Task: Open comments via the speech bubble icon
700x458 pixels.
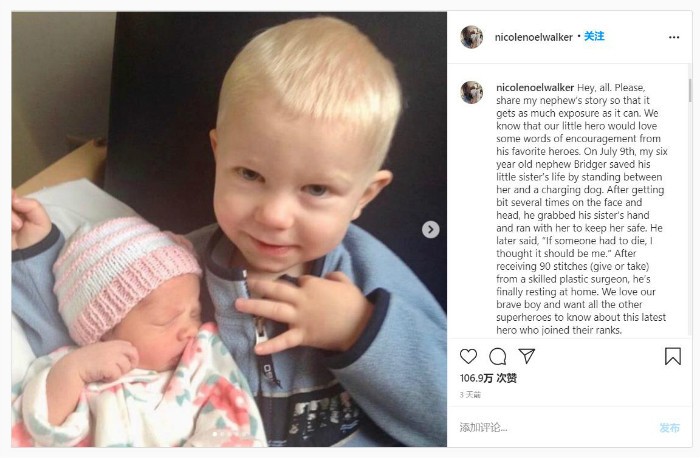Action: pyautogui.click(x=497, y=356)
